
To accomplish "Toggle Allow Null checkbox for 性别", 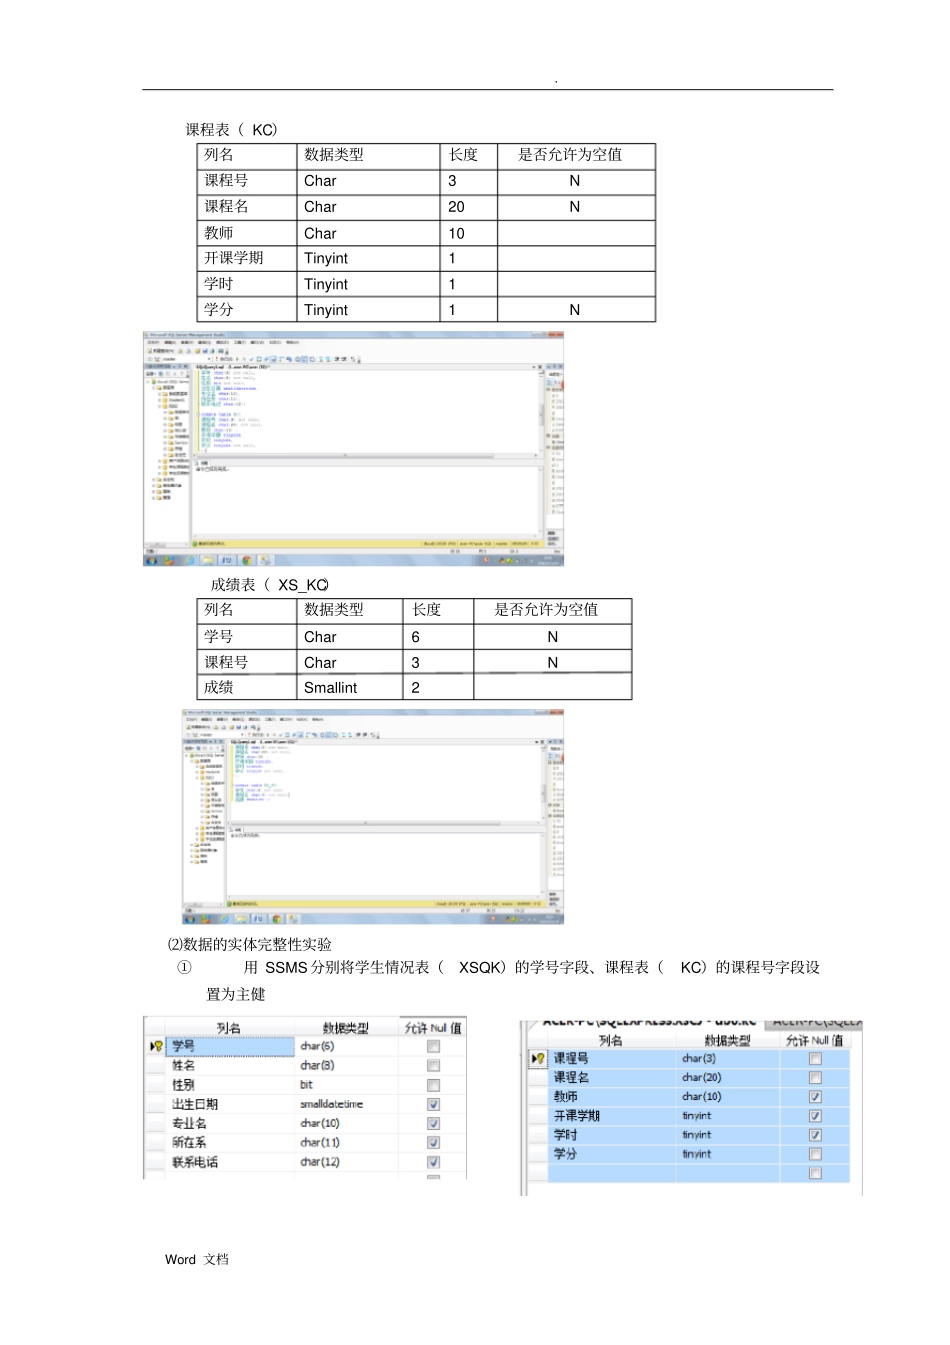I will 433,1085.
